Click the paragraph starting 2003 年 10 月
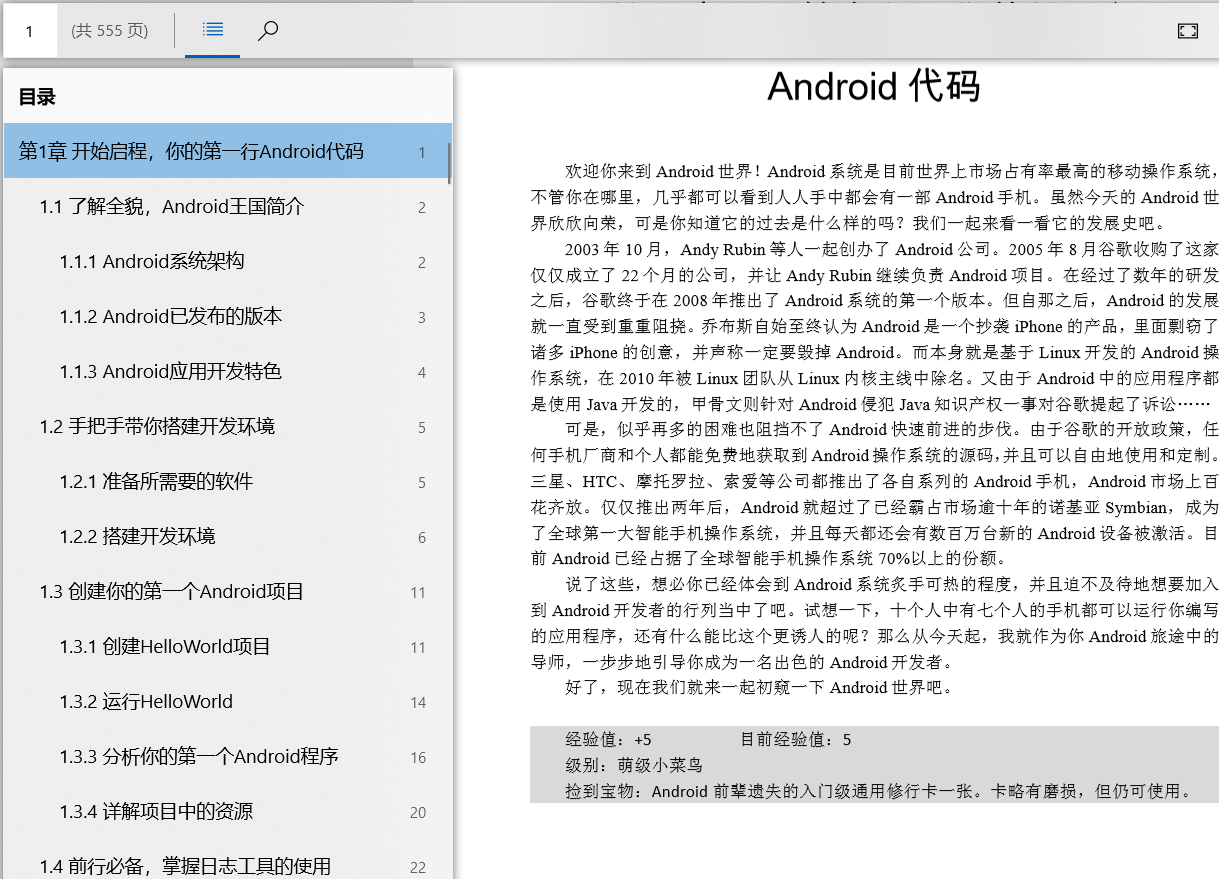The height and width of the screenshot is (879, 1219). tap(875, 327)
